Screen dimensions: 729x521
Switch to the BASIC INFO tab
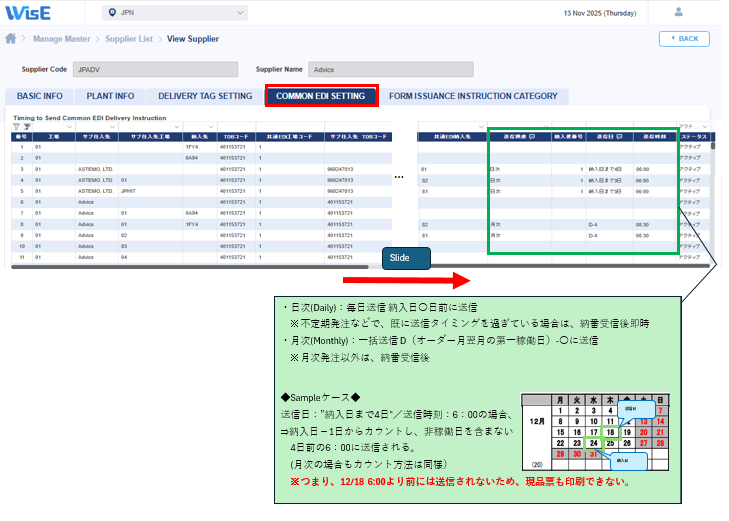click(x=39, y=96)
